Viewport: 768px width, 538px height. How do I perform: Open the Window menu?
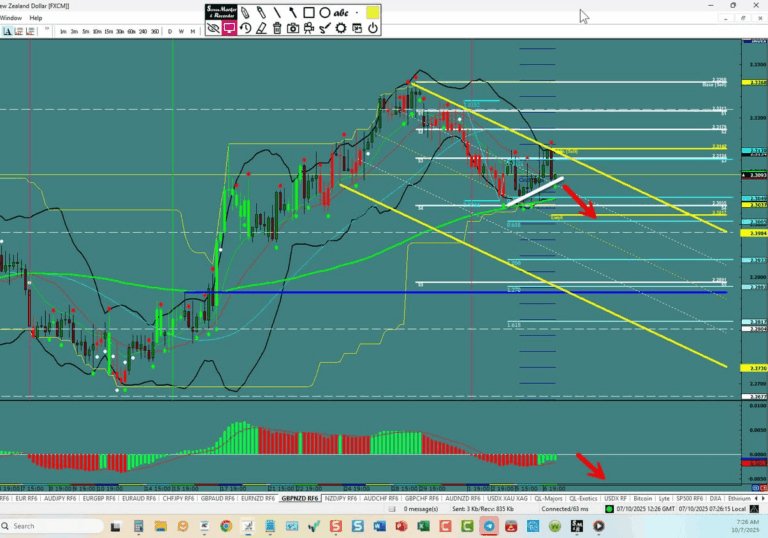(x=11, y=18)
